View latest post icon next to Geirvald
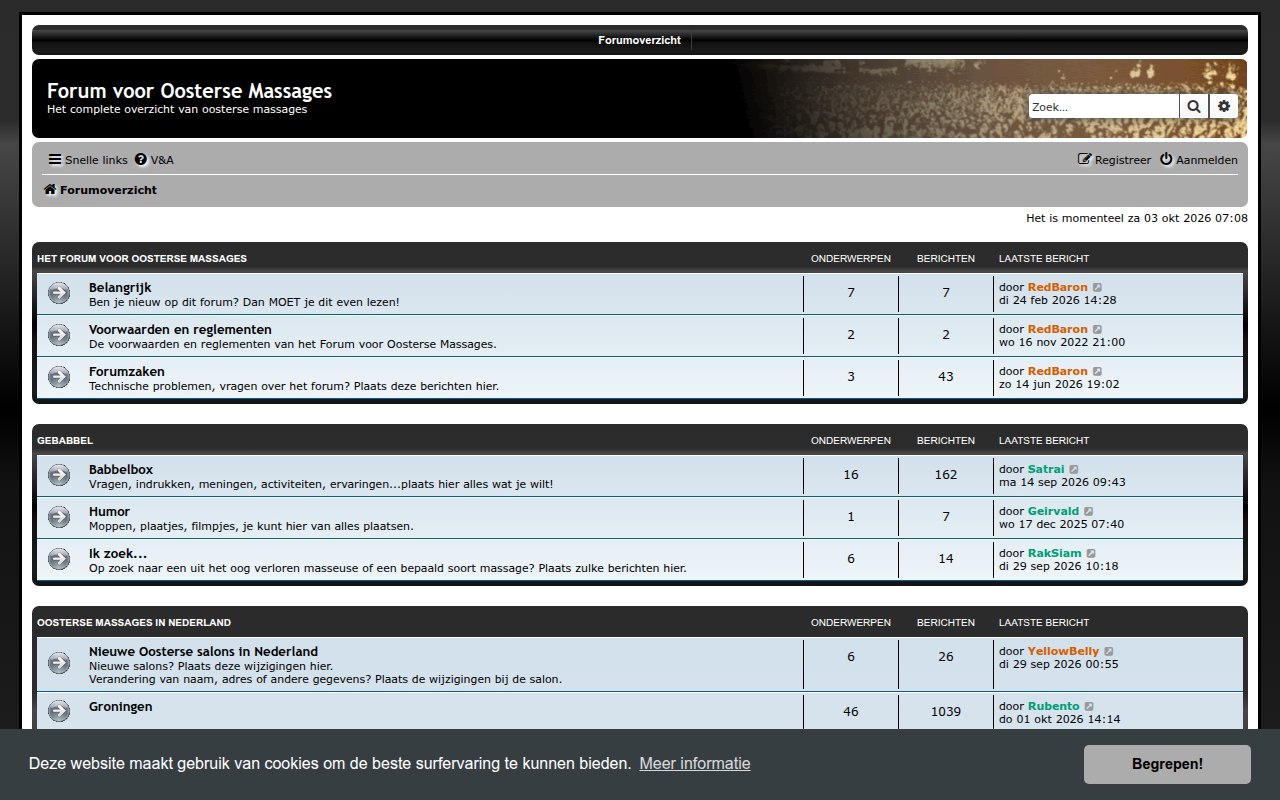Image resolution: width=1280 pixels, height=800 pixels. tap(1089, 511)
